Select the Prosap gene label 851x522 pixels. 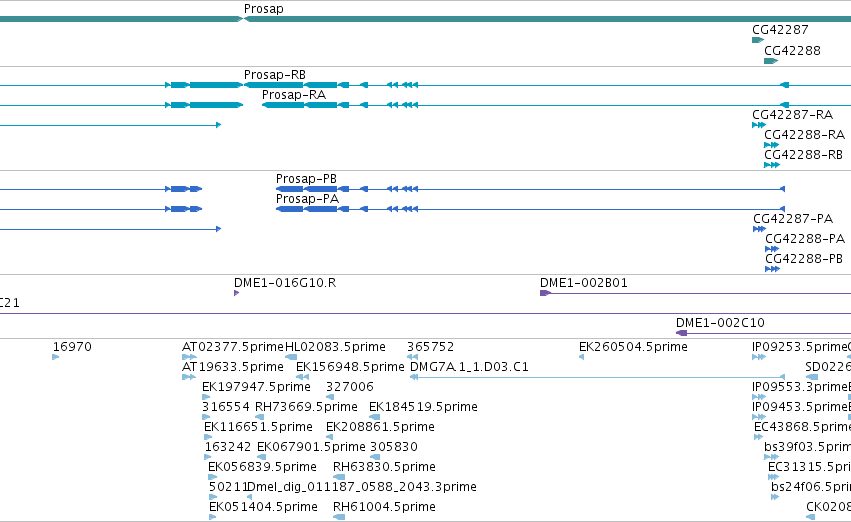(264, 9)
